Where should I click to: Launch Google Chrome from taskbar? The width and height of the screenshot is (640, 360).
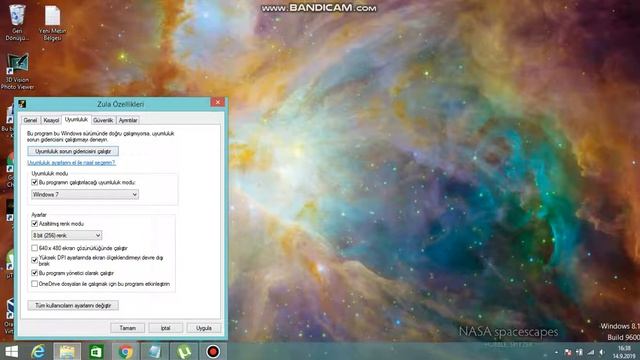pos(125,351)
